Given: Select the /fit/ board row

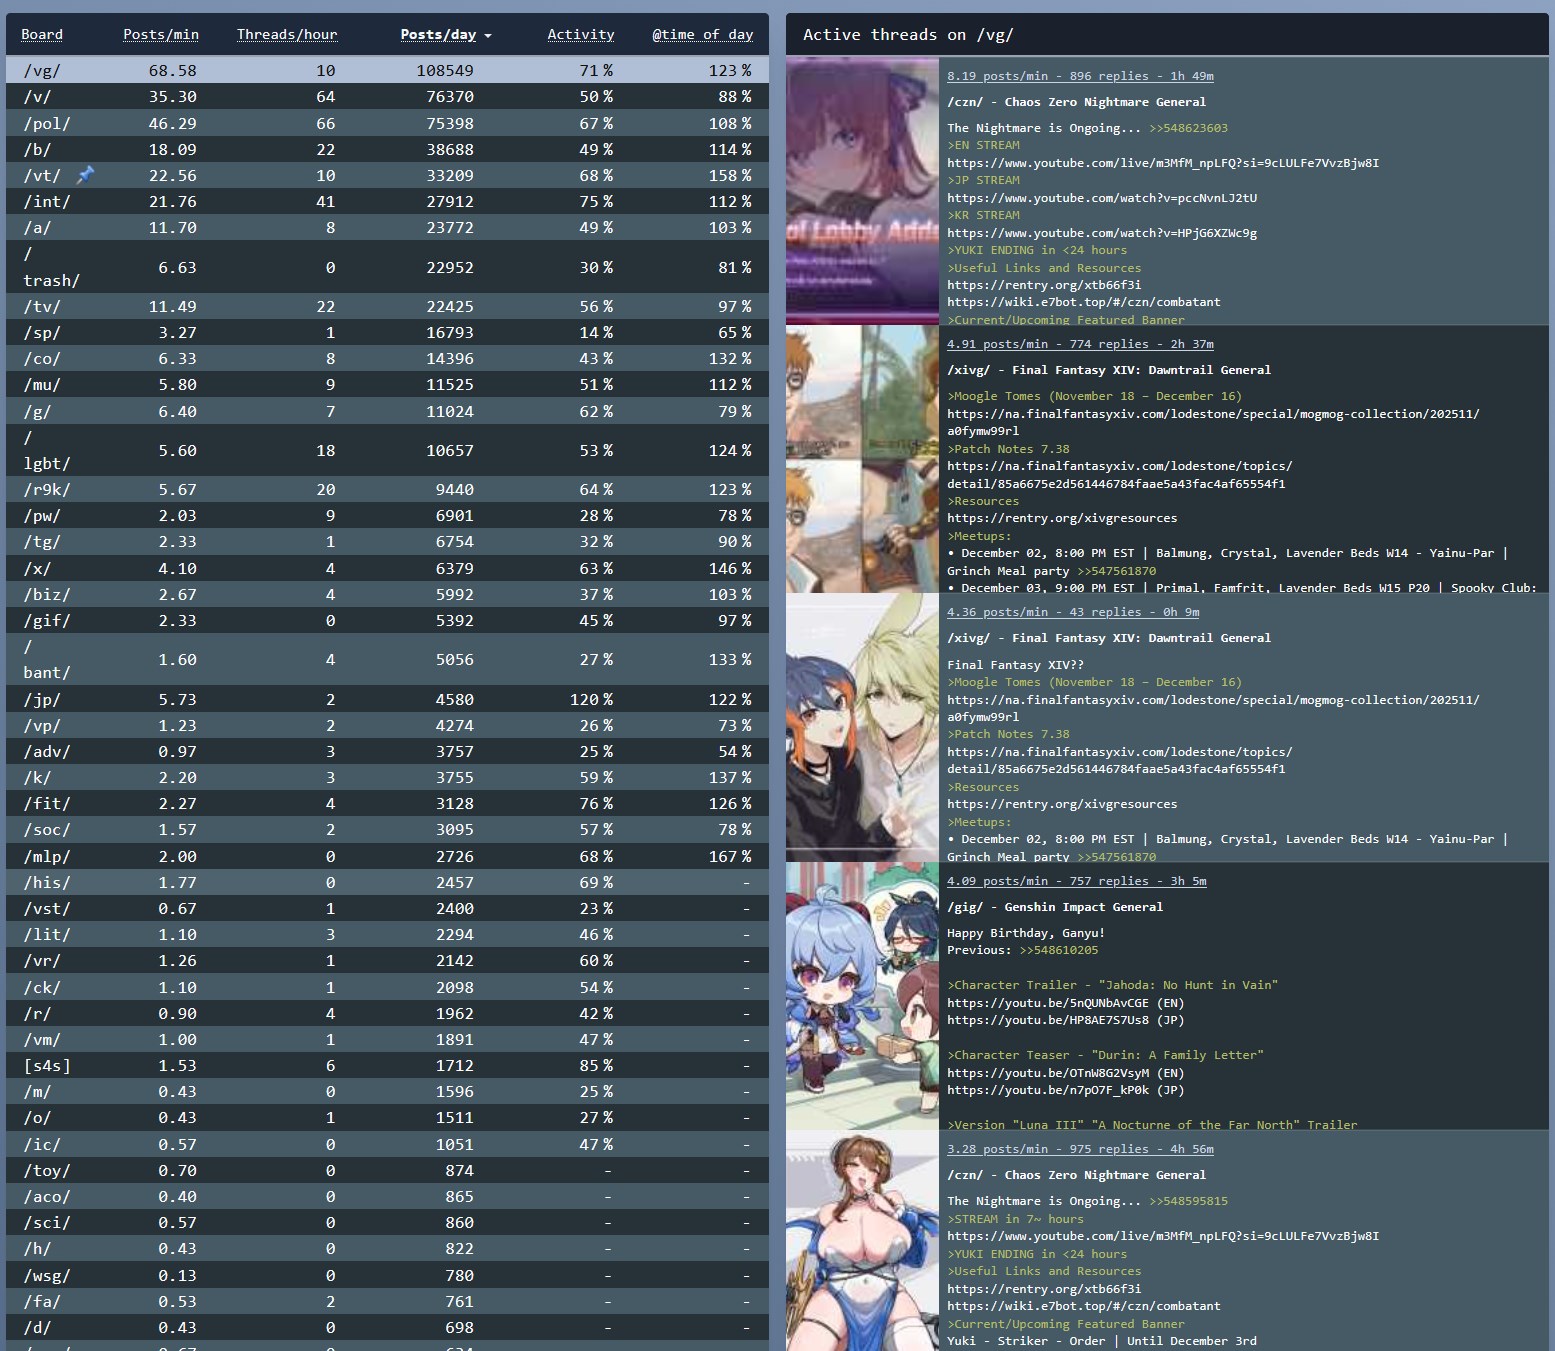Looking at the screenshot, I should click(x=387, y=803).
